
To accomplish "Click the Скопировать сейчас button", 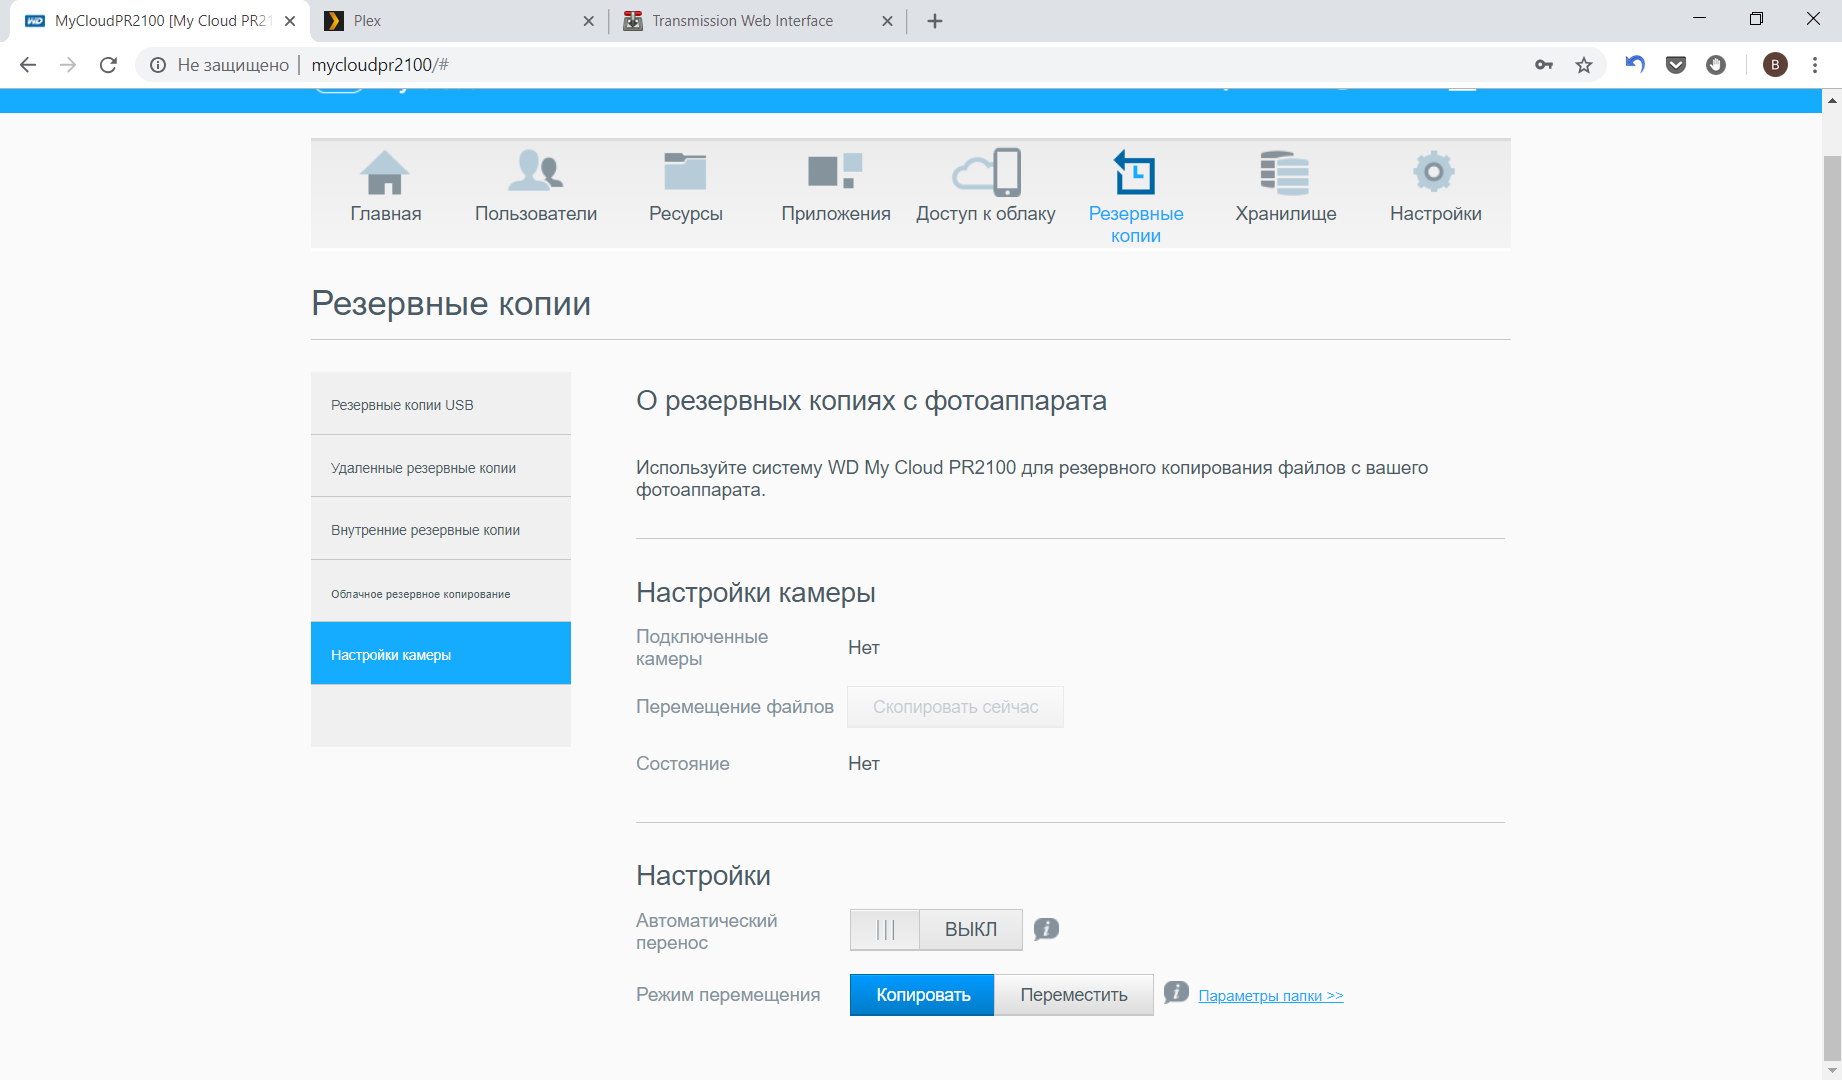I will (955, 707).
